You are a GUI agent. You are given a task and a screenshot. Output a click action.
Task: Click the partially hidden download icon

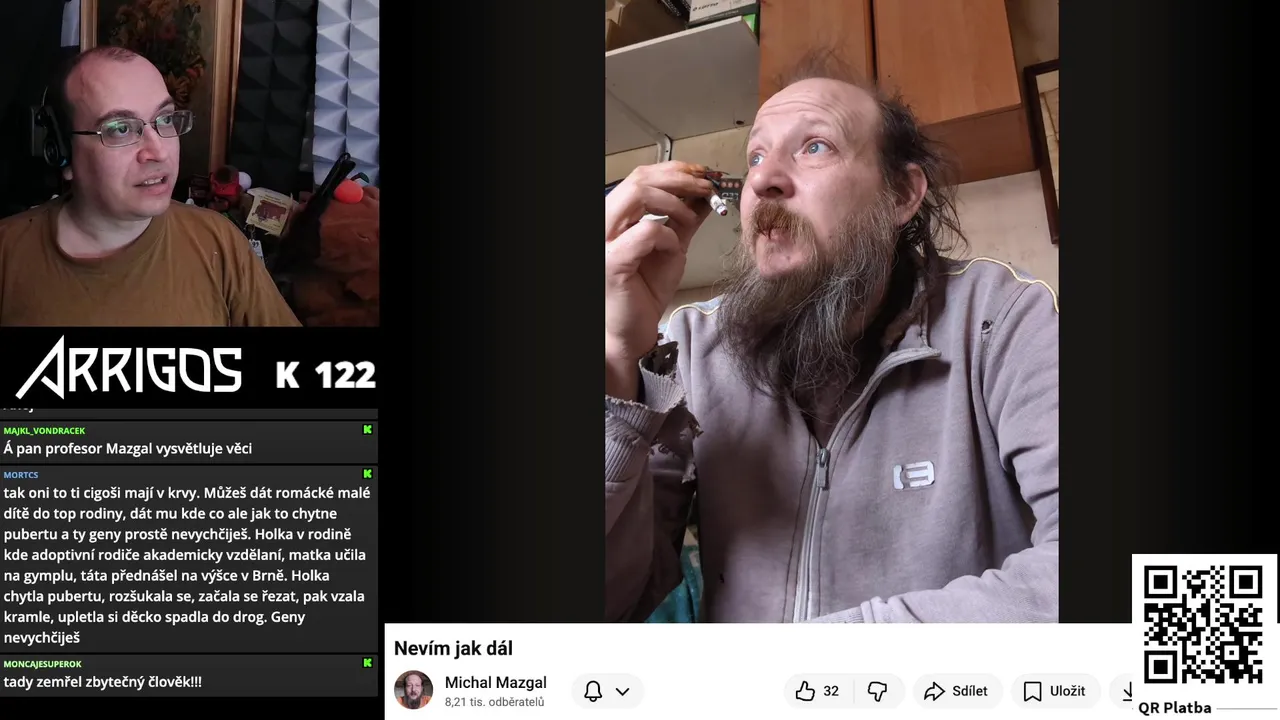(x=1128, y=691)
